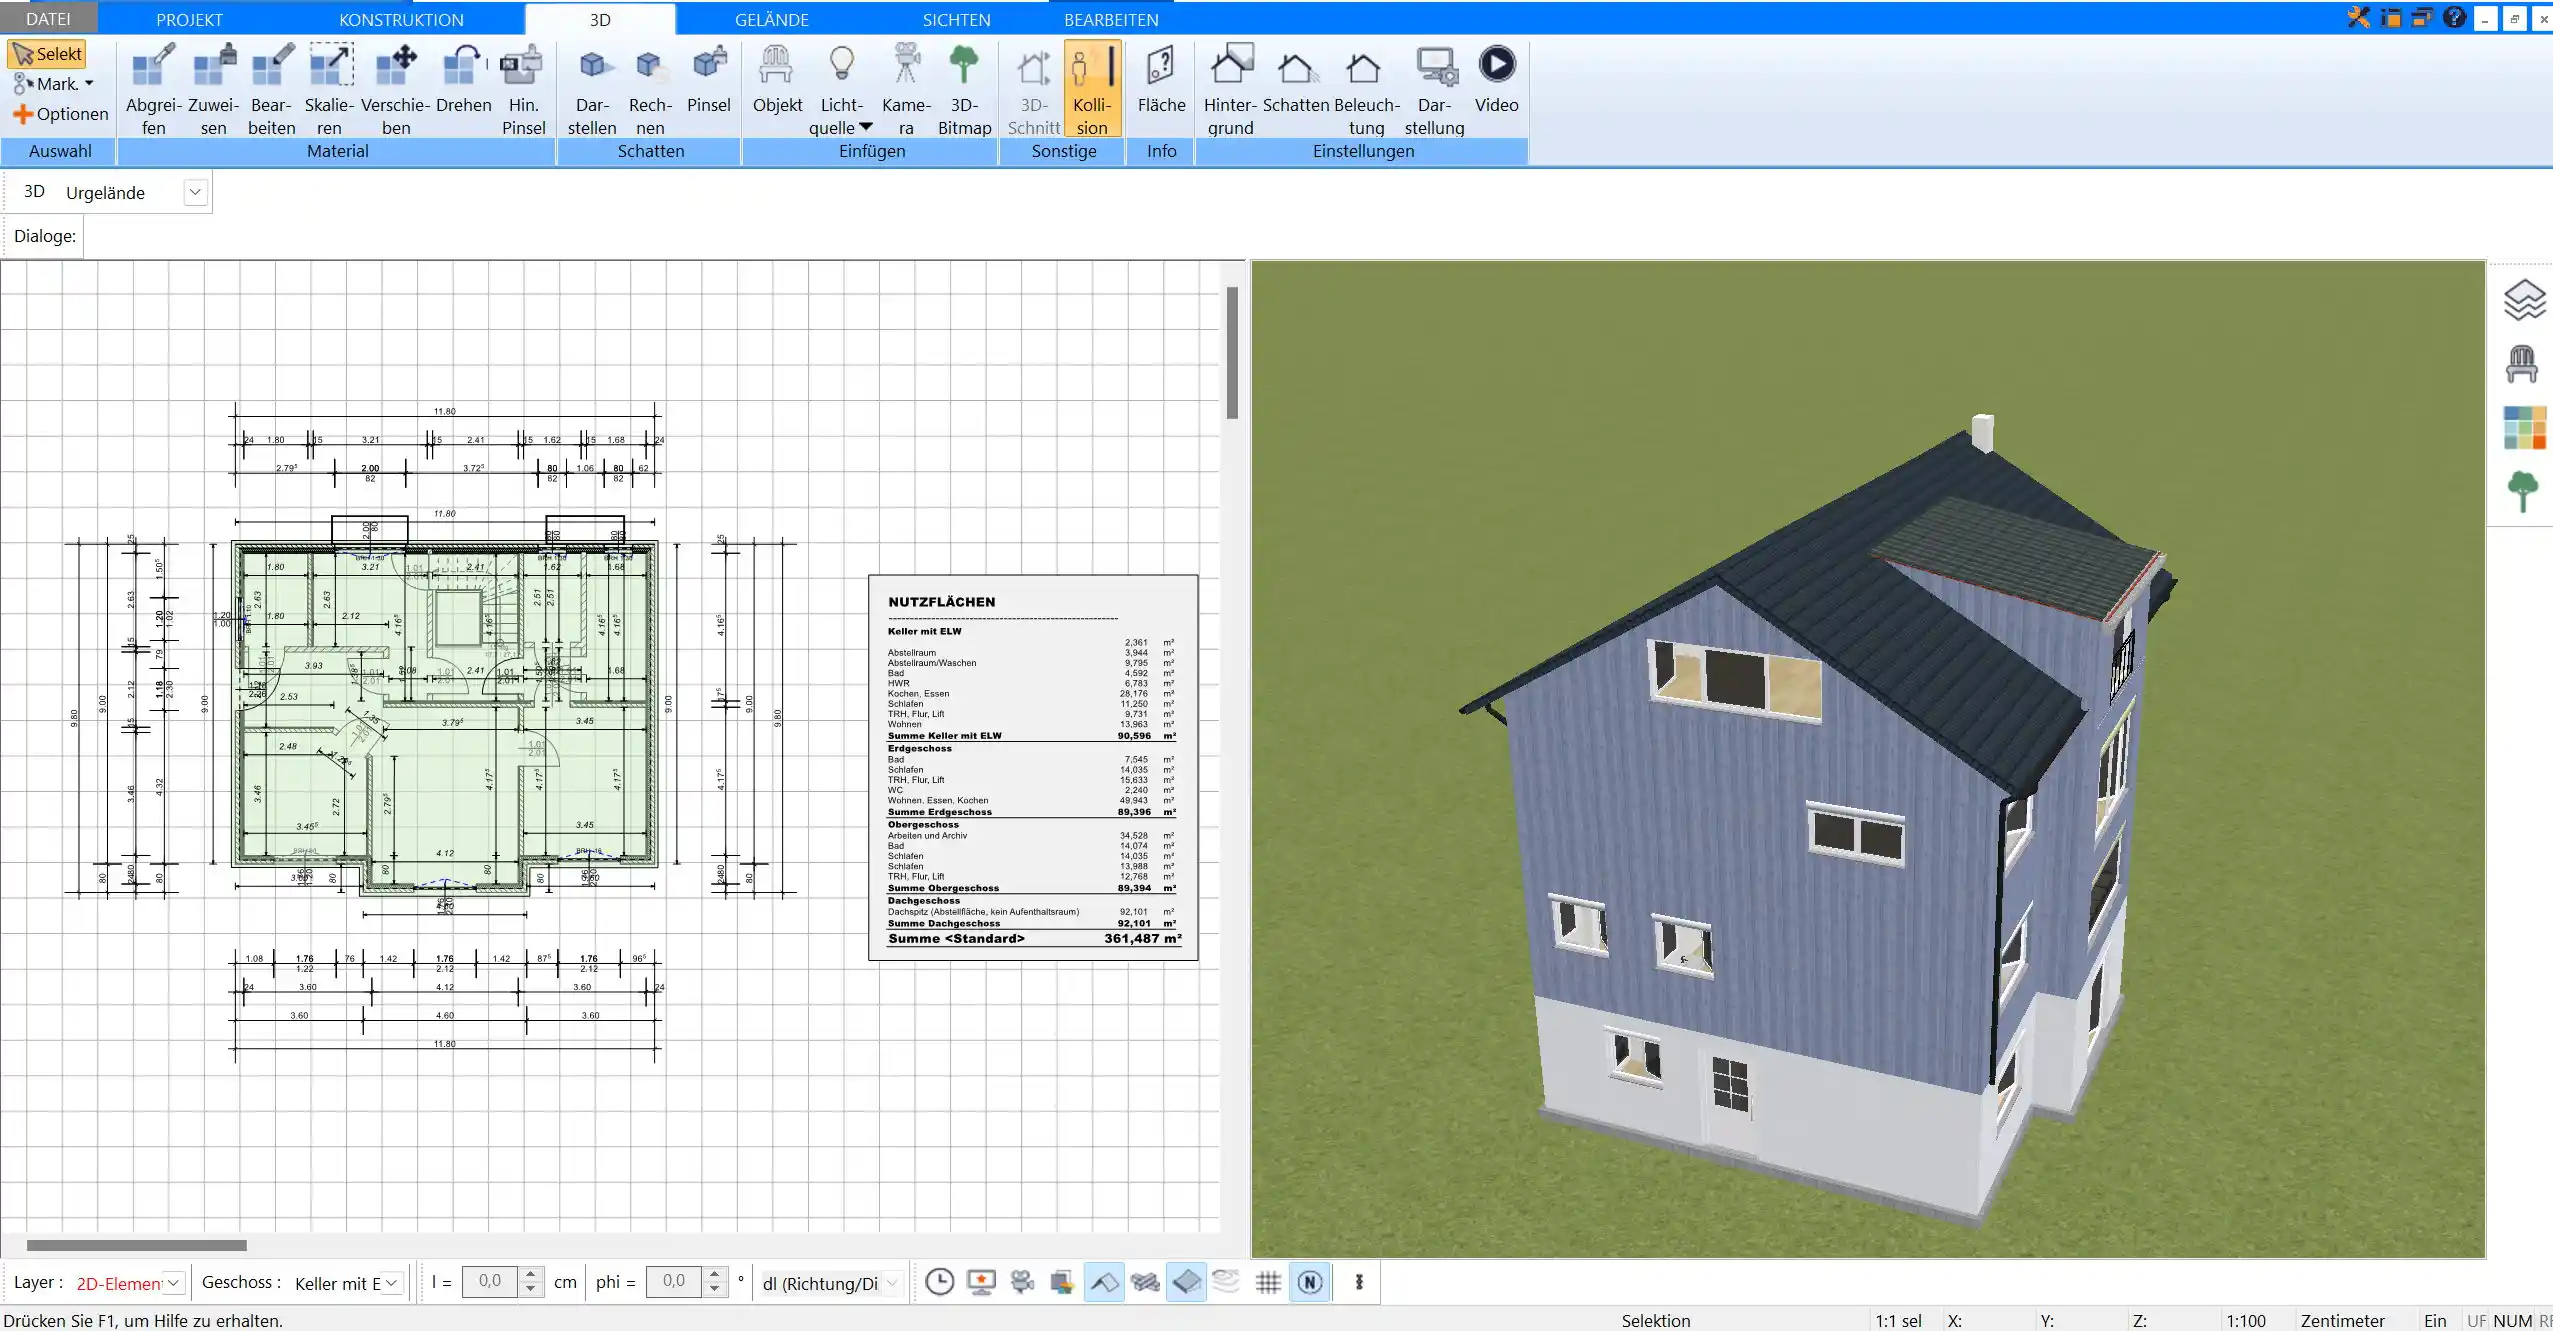Click the shadow Rechnen icon
The image size is (2553, 1331).
650,90
